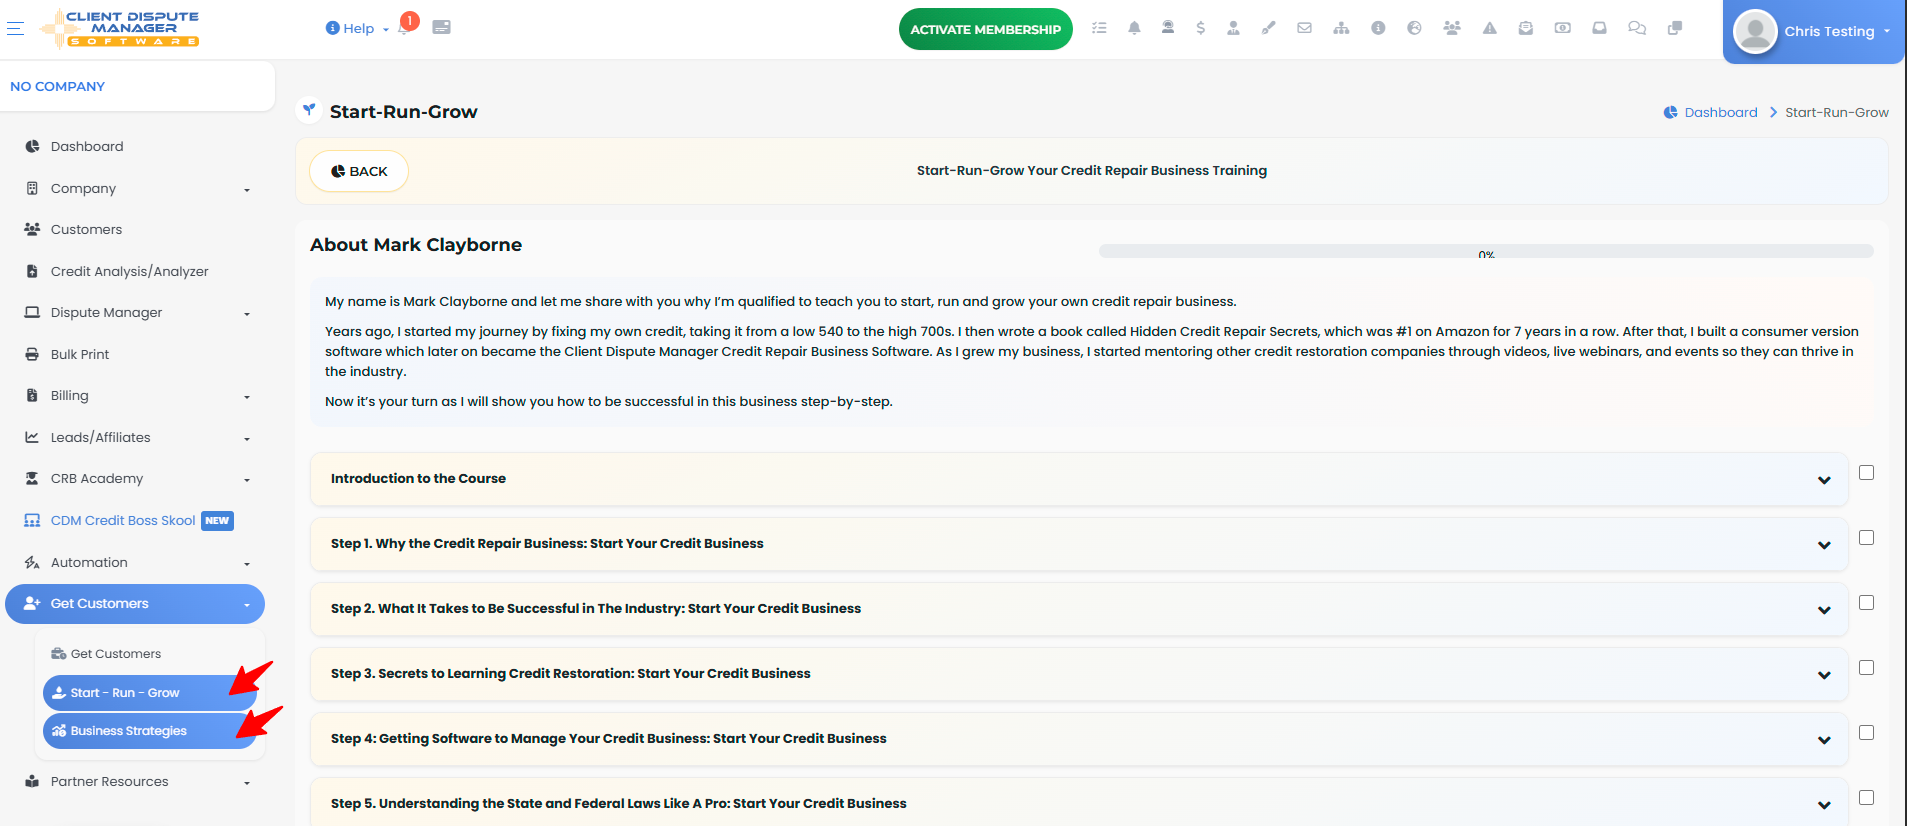Open the open-envelope letter icon
Image resolution: width=1907 pixels, height=826 pixels.
pos(1525,28)
